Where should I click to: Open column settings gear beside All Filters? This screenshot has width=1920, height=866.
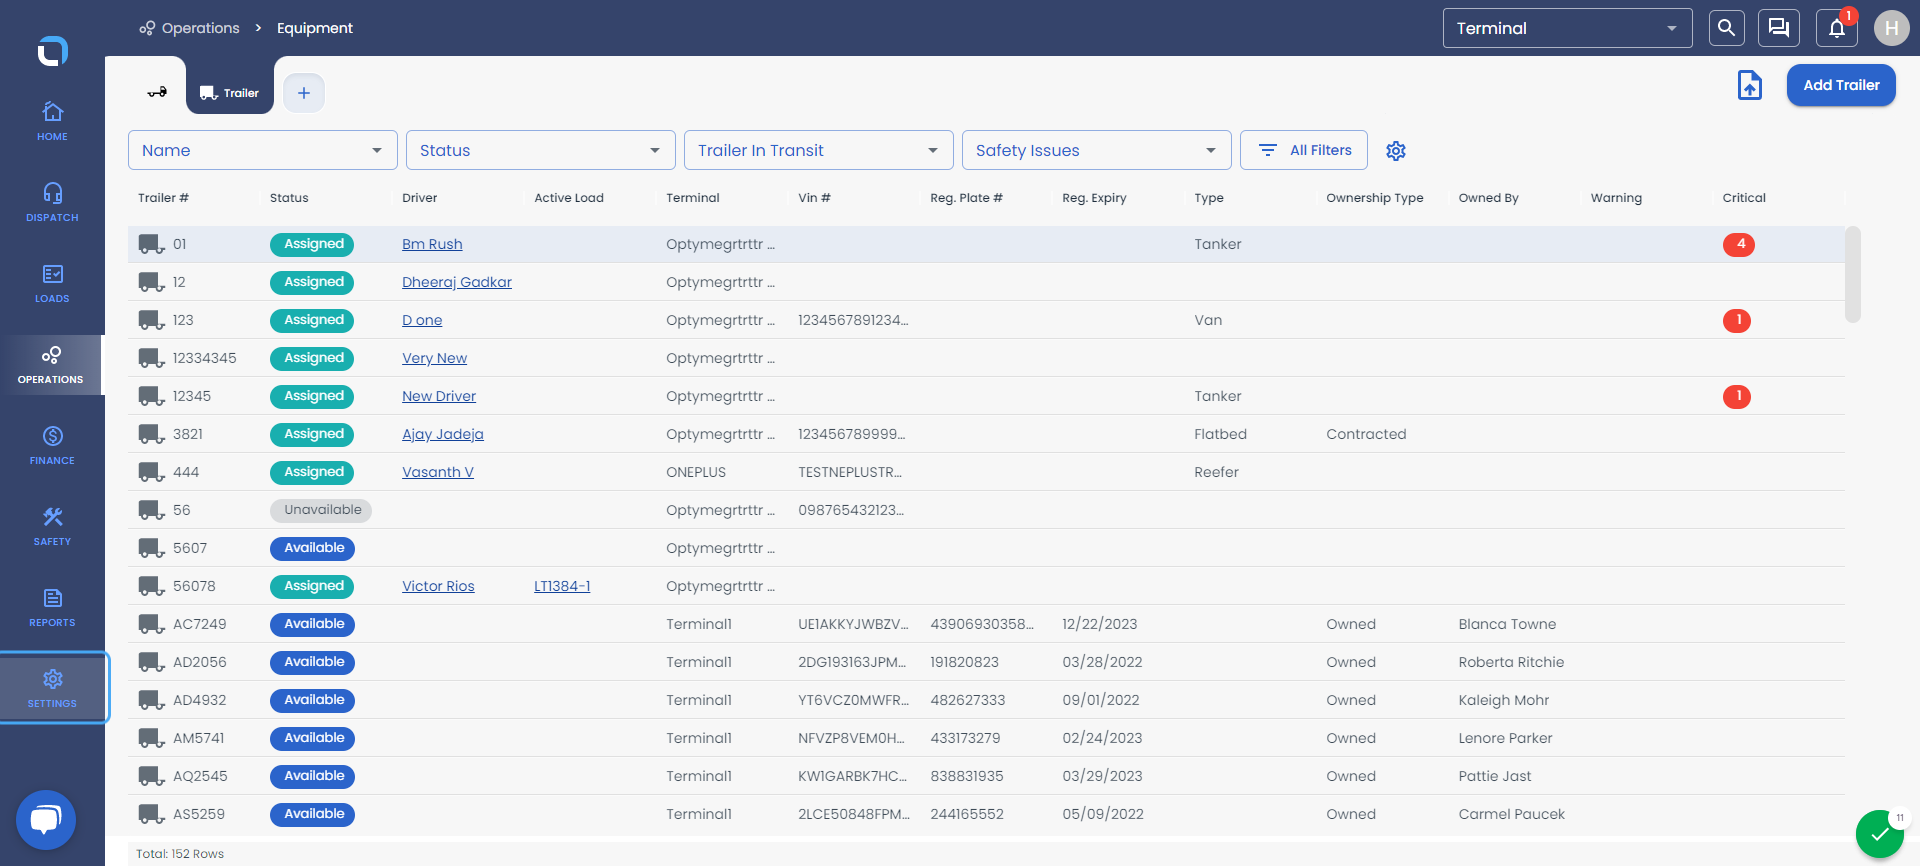[1396, 150]
